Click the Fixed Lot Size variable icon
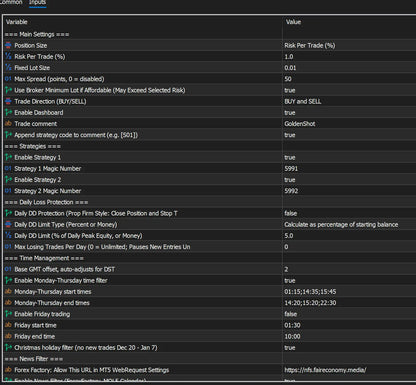 point(8,68)
